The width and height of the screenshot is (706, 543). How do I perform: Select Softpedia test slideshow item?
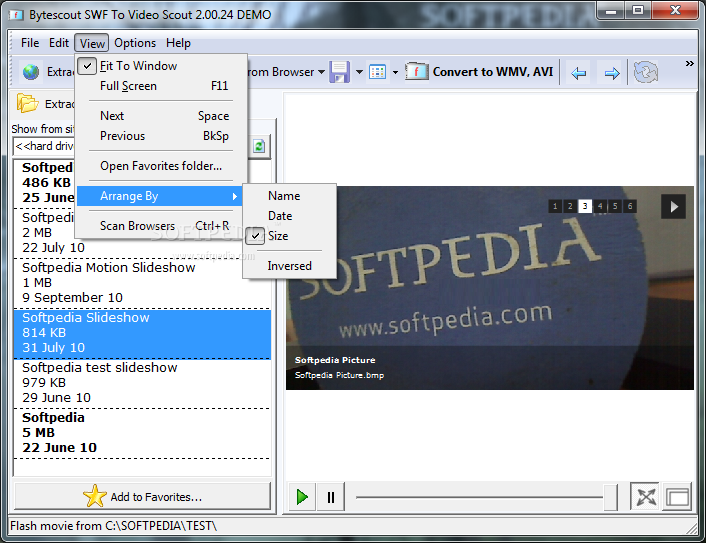[x=142, y=382]
